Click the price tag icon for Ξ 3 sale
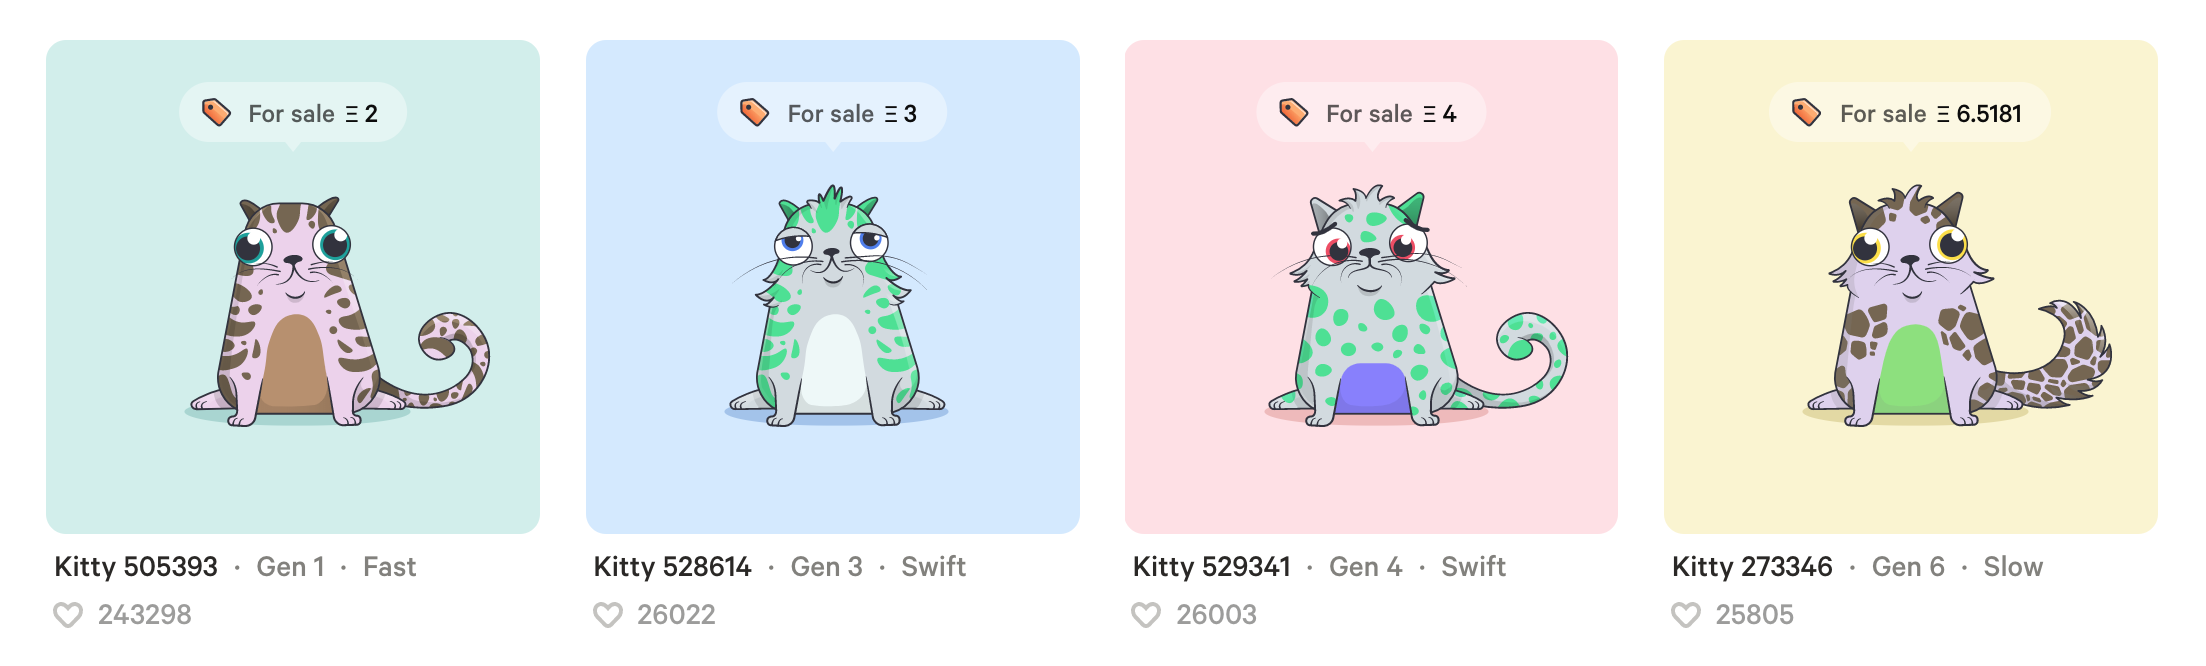 [754, 112]
